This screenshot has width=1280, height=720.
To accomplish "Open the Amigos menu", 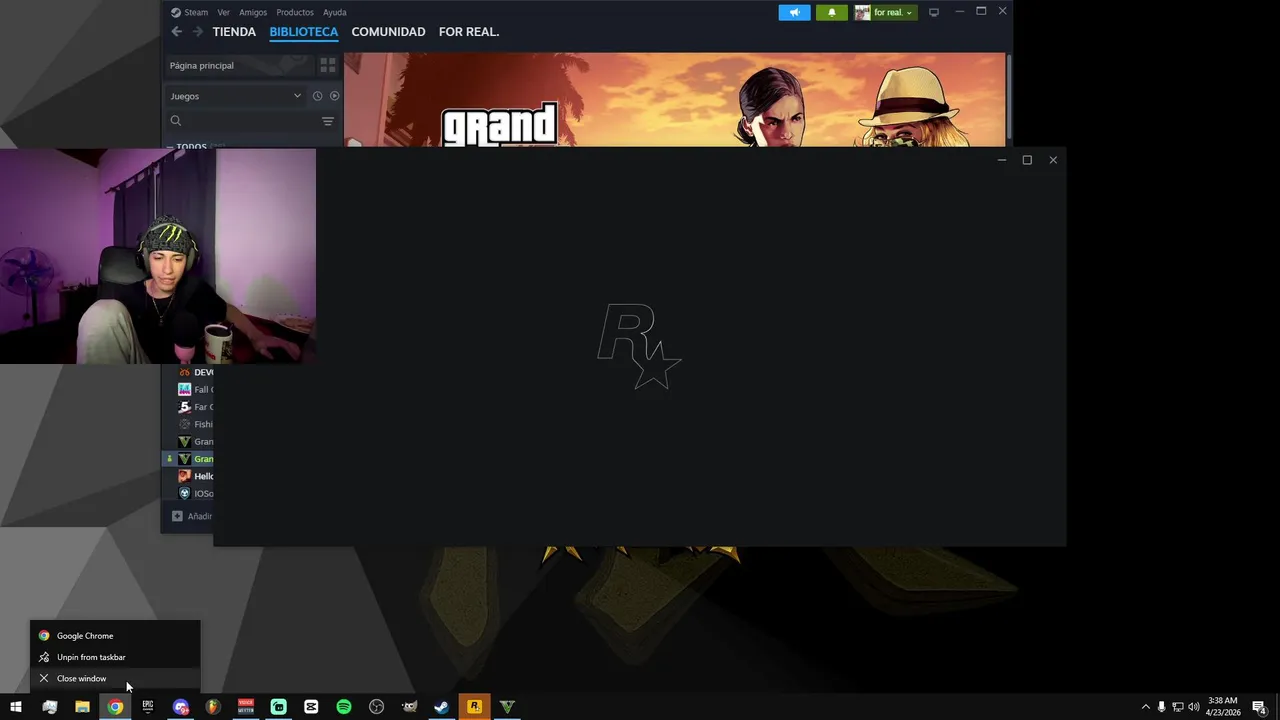I will click(253, 12).
